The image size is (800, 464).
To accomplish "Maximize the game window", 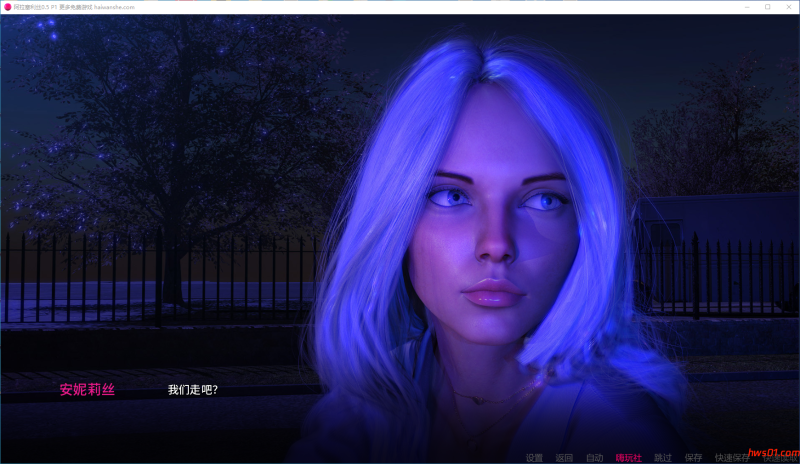I will pyautogui.click(x=768, y=7).
